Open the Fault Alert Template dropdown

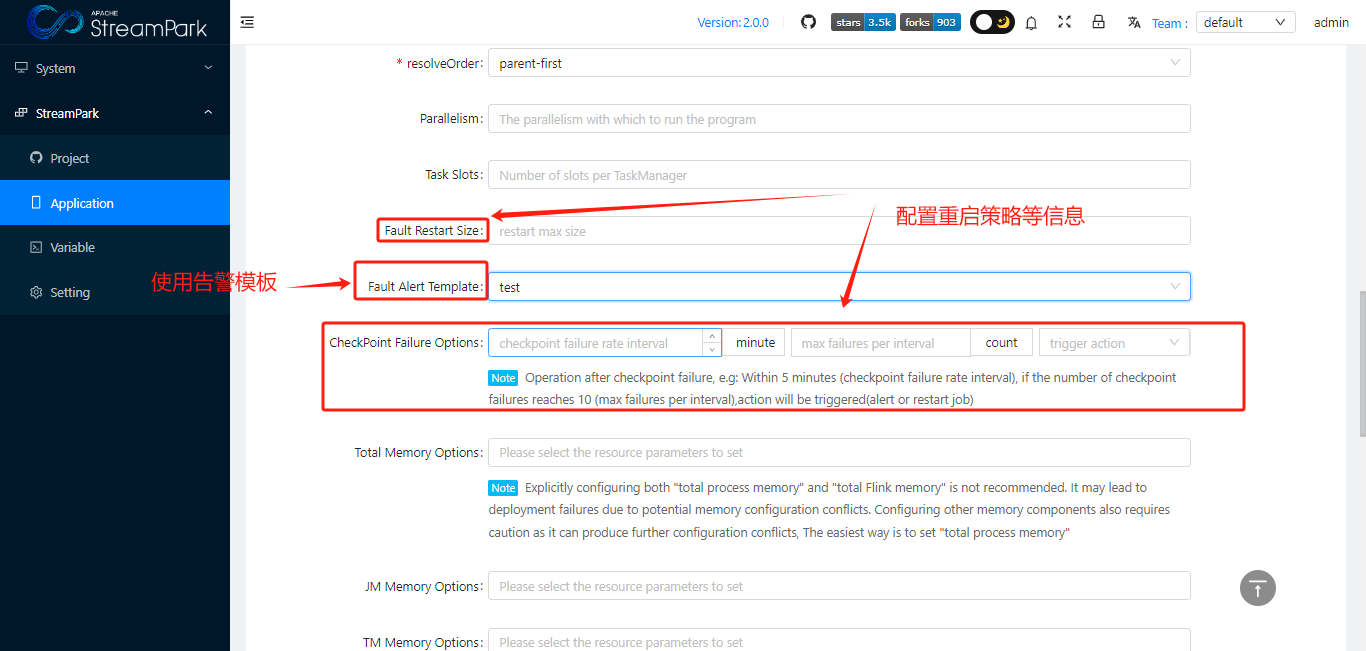(838, 286)
